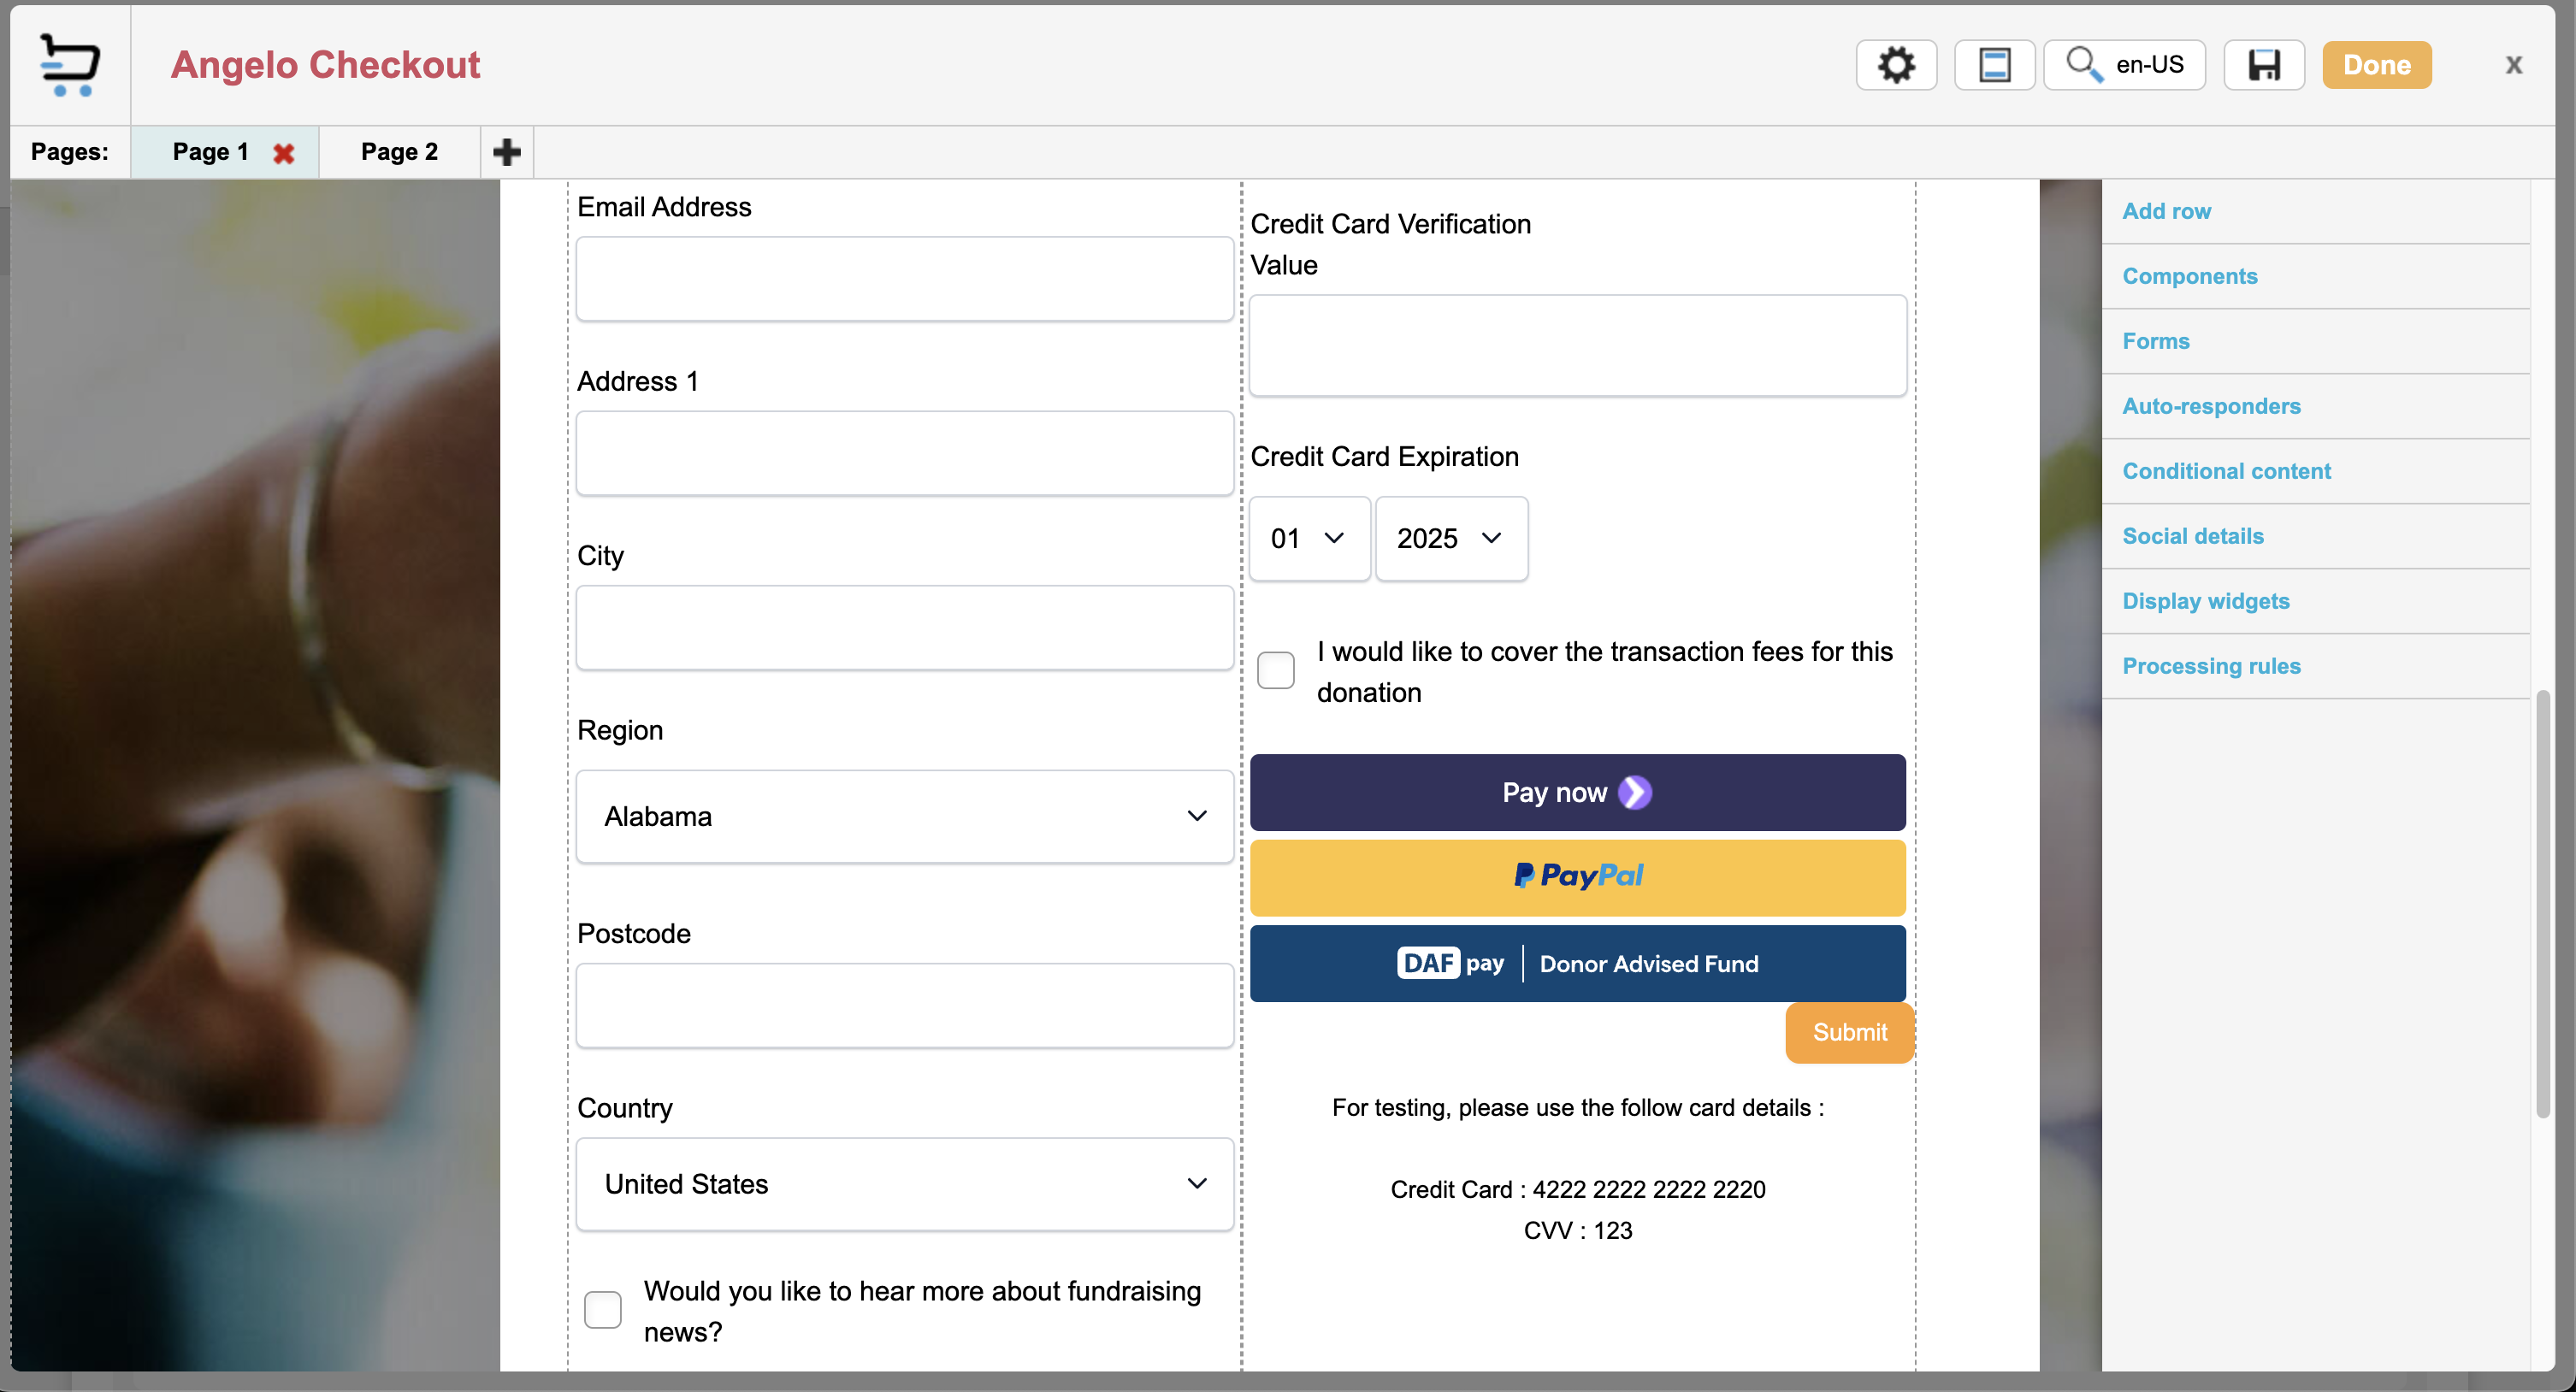Click test card number 4222 2222 2222 2220
This screenshot has width=2576, height=1392.
pos(1649,1190)
